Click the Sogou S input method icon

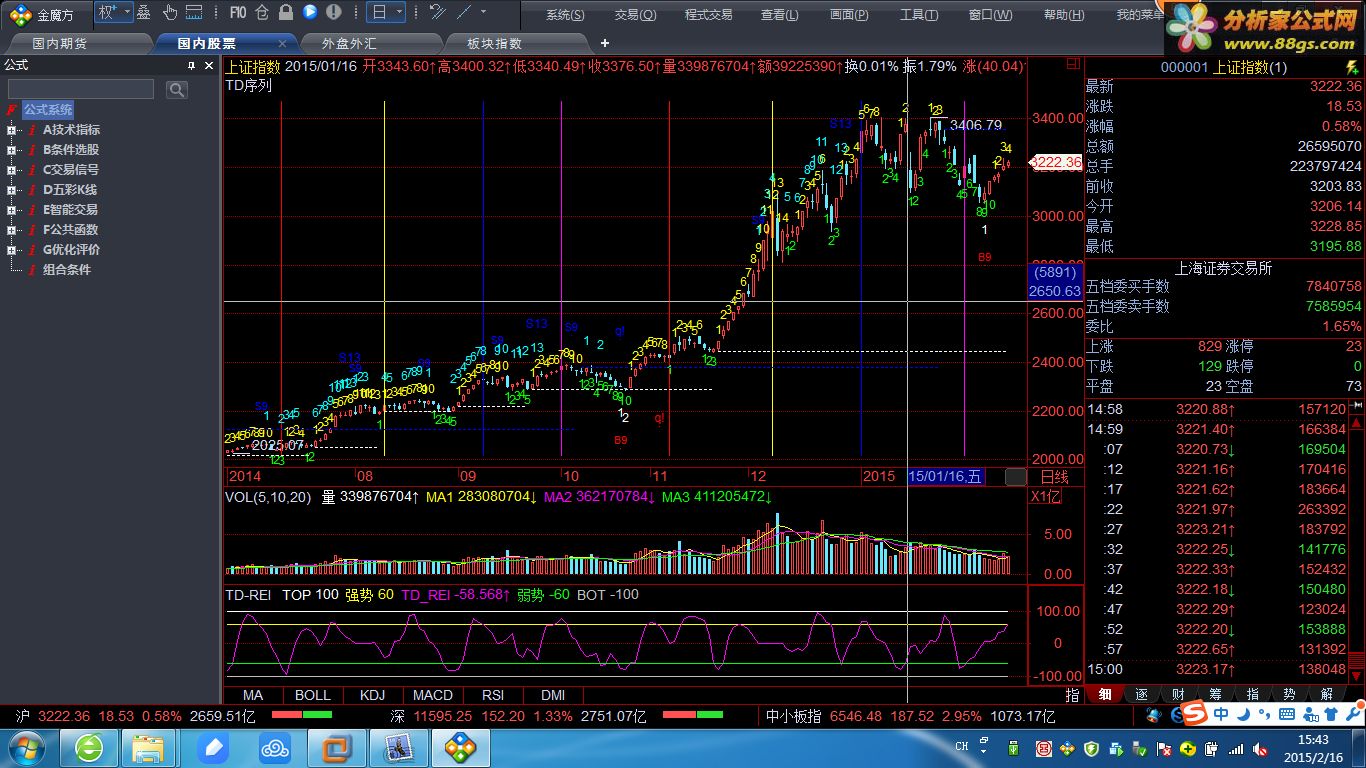click(x=1193, y=713)
